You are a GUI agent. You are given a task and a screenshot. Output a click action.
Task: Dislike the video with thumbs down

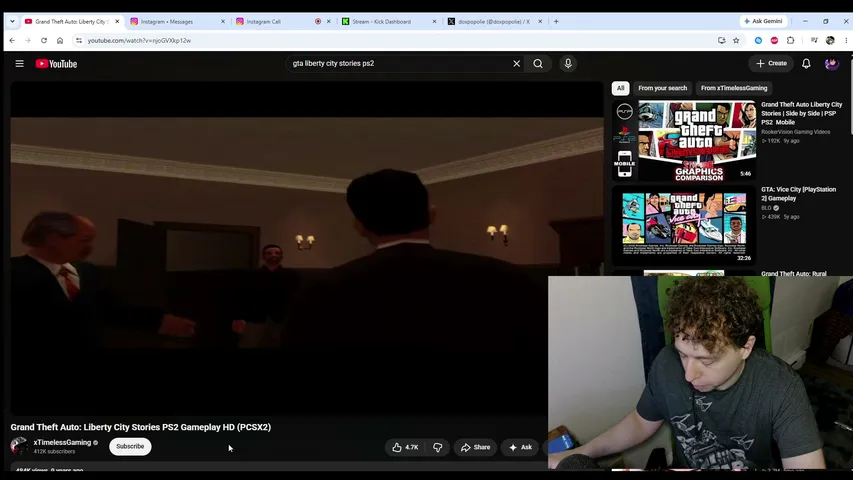click(x=438, y=447)
